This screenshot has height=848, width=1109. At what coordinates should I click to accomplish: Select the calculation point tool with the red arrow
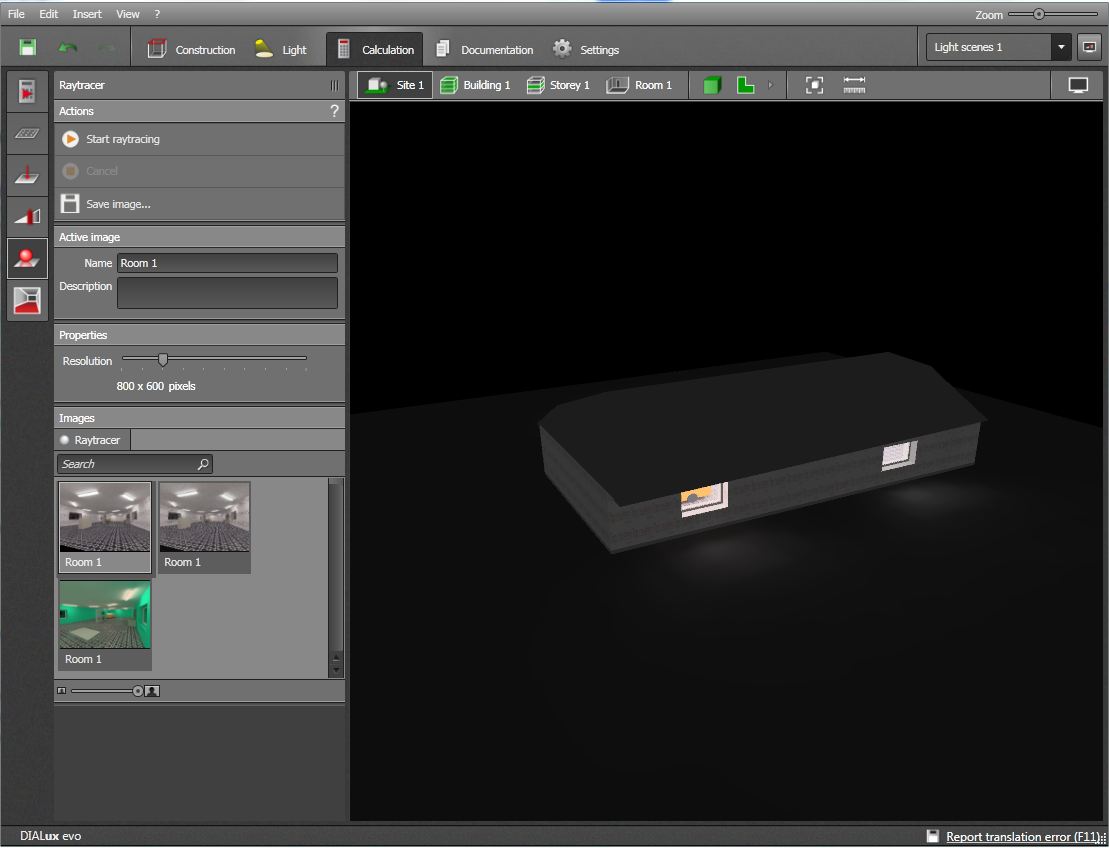tap(27, 175)
